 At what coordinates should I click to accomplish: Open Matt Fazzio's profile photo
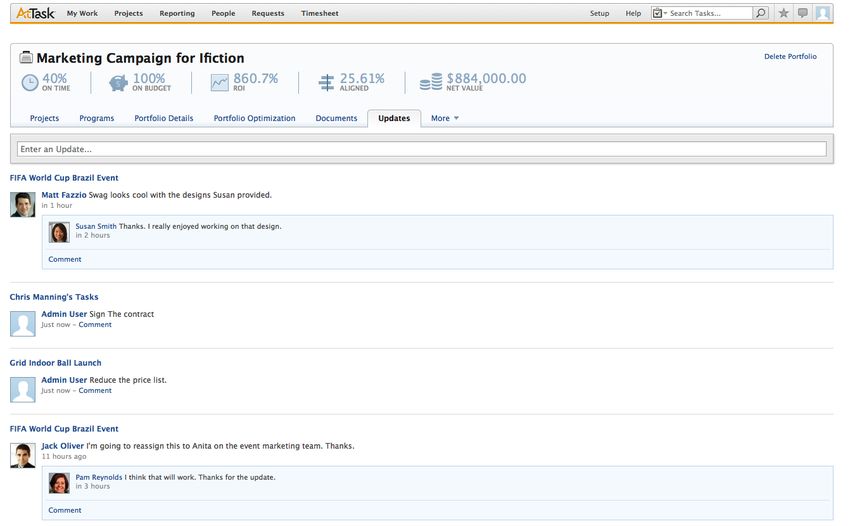[23, 204]
